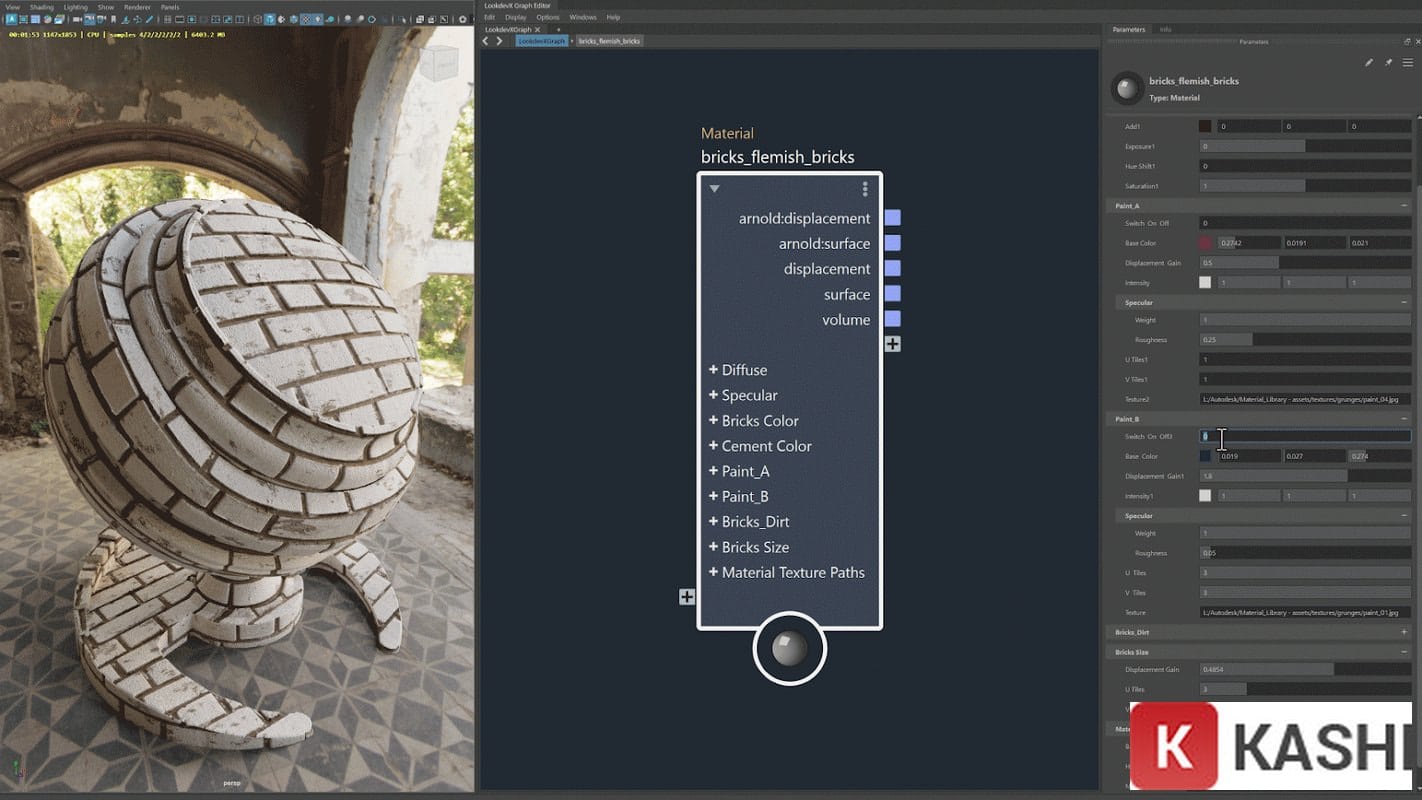Screen dimensions: 1422x800
Task: Add an output port with plus icon below volume
Action: (x=892, y=344)
